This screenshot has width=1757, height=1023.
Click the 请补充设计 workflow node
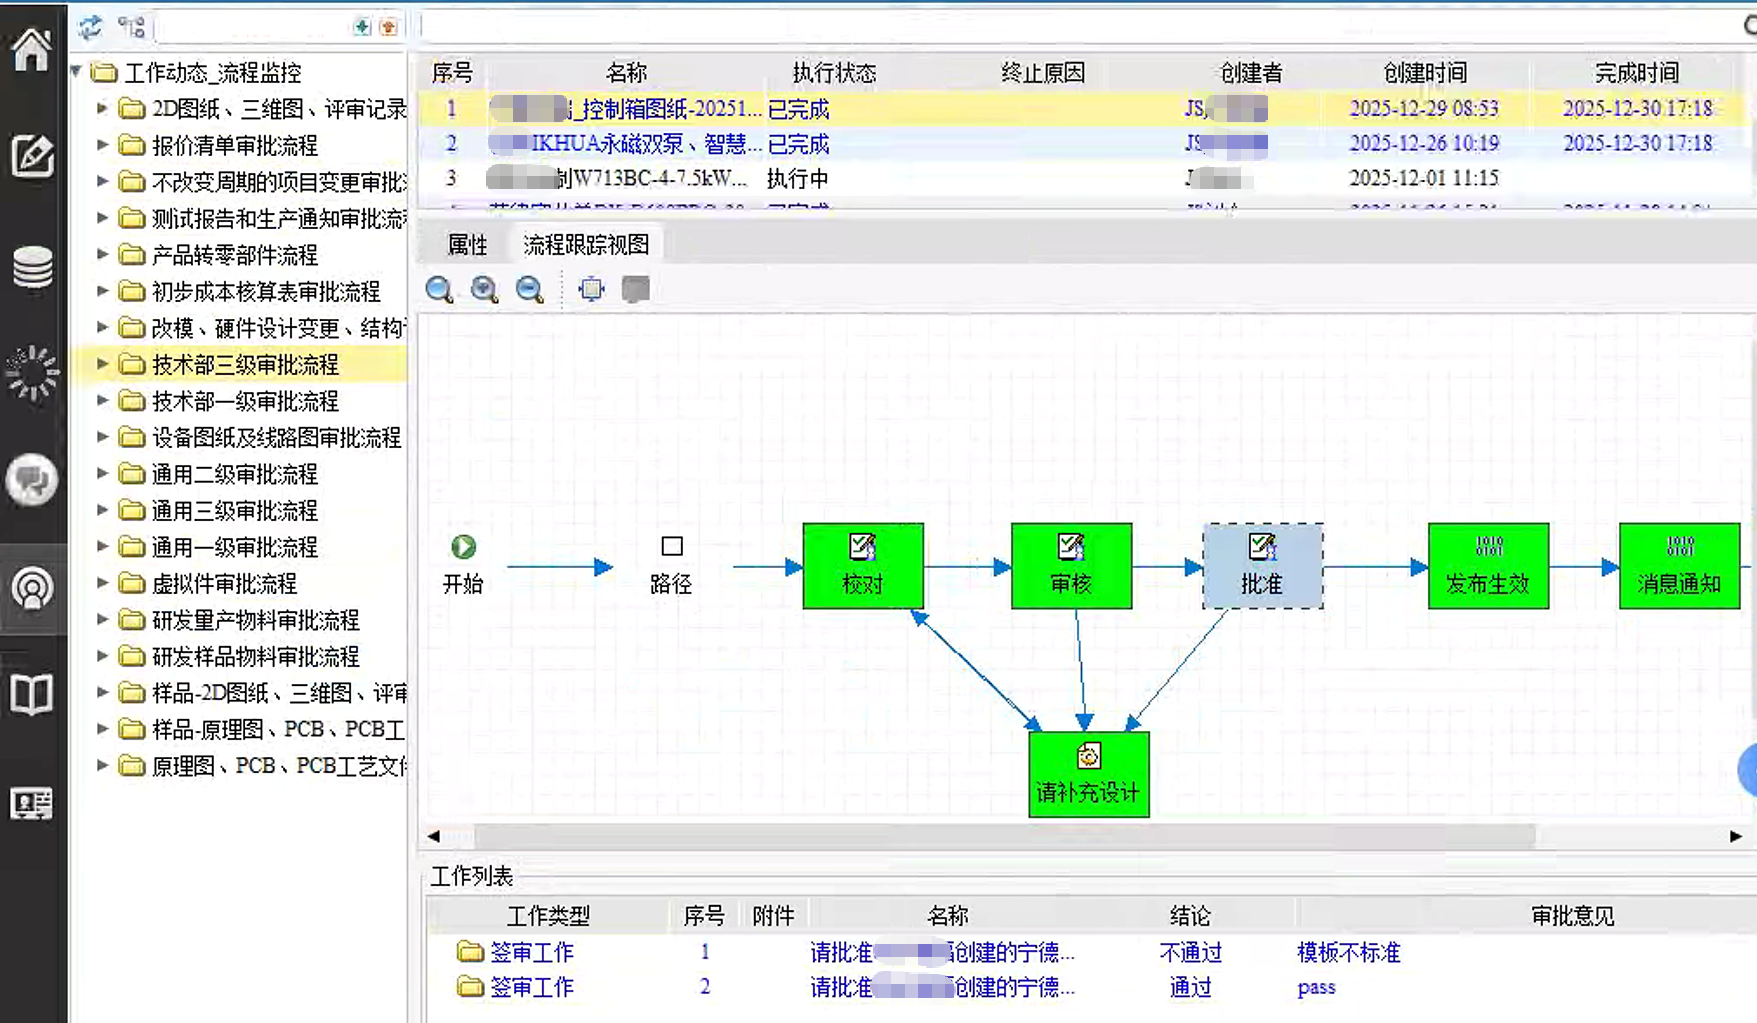tap(1089, 774)
